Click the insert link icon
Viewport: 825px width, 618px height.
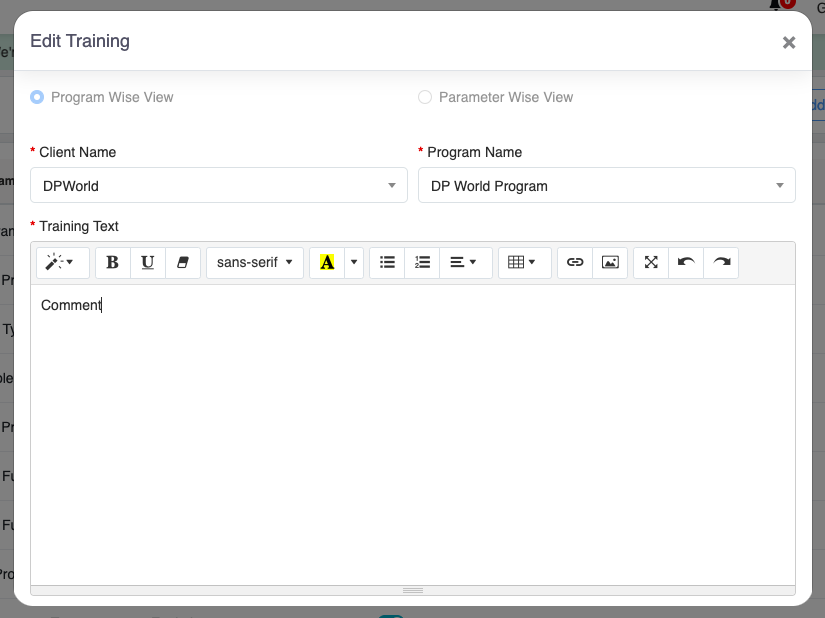575,262
